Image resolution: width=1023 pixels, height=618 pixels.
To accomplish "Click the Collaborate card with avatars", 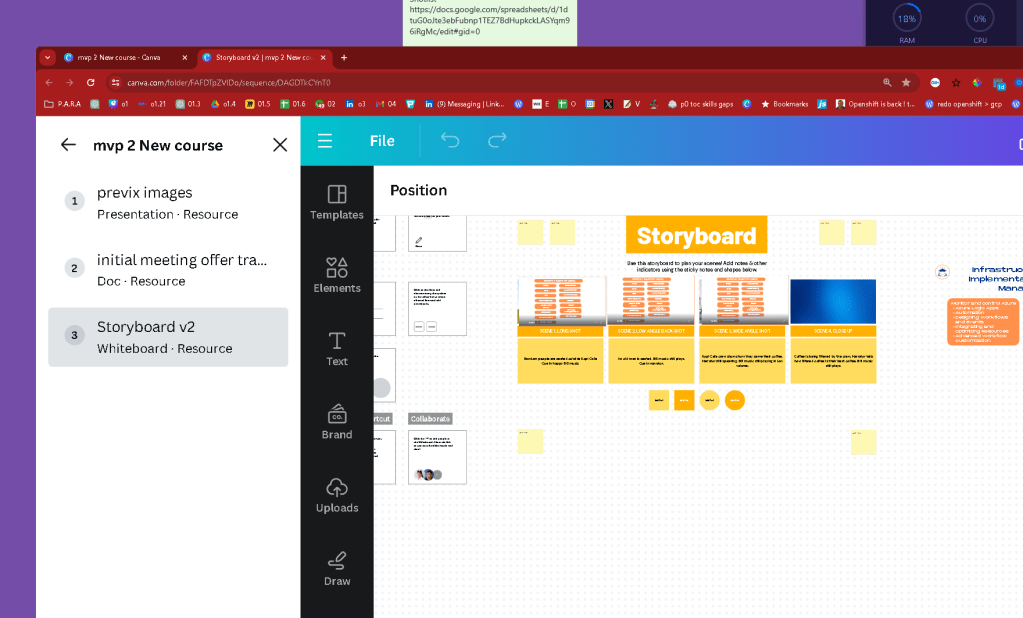I will 437,457.
